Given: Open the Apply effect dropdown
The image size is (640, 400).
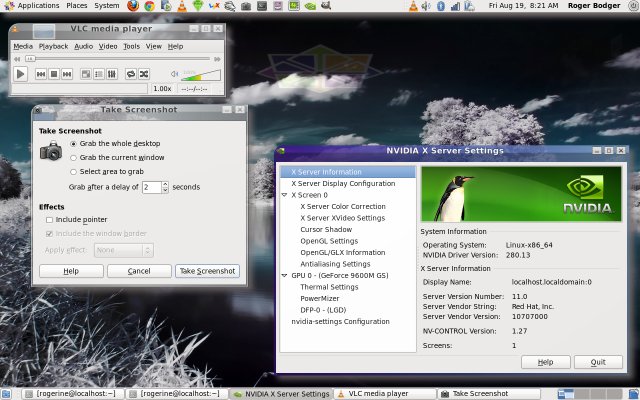Looking at the screenshot, I should tap(124, 250).
